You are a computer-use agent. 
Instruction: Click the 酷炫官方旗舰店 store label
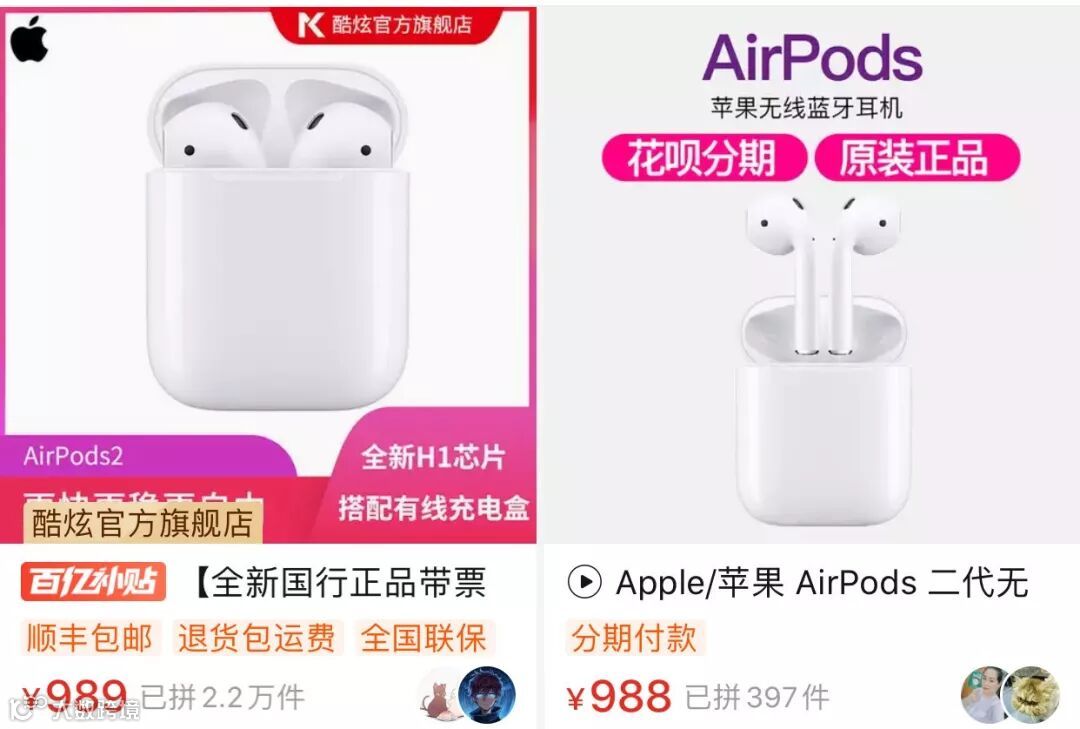click(143, 523)
